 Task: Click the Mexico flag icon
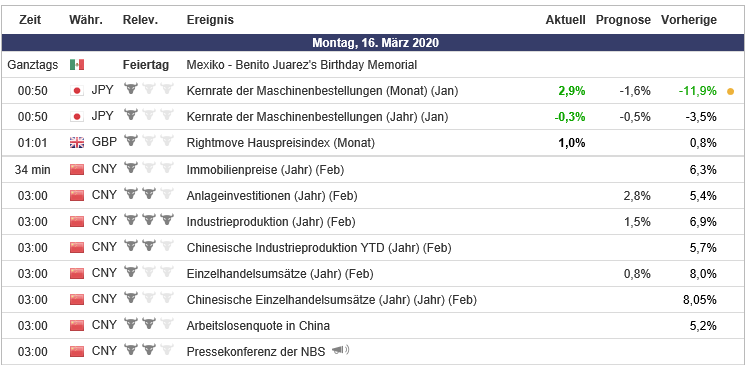click(x=77, y=64)
